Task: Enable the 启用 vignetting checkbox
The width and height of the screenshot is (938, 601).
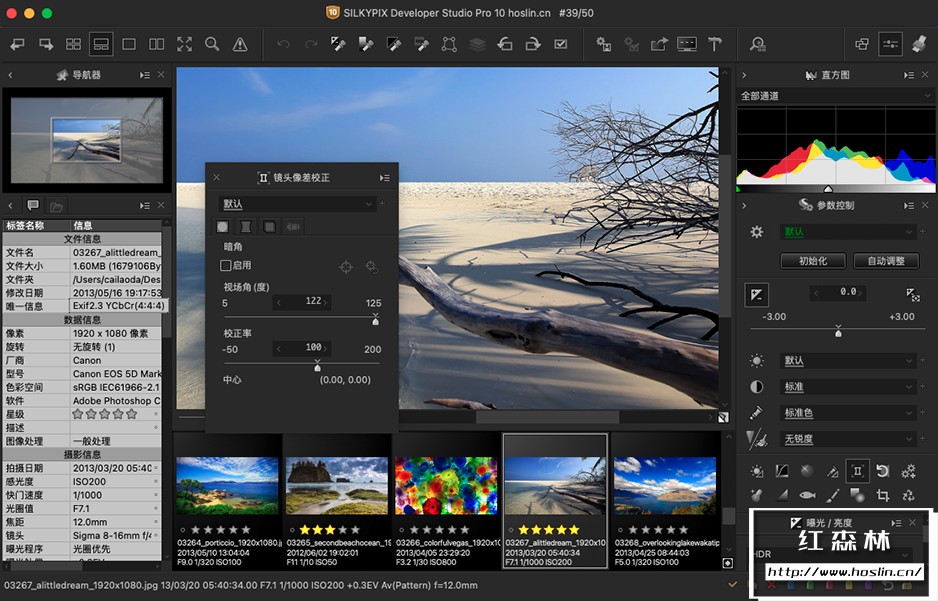Action: pyautogui.click(x=226, y=266)
